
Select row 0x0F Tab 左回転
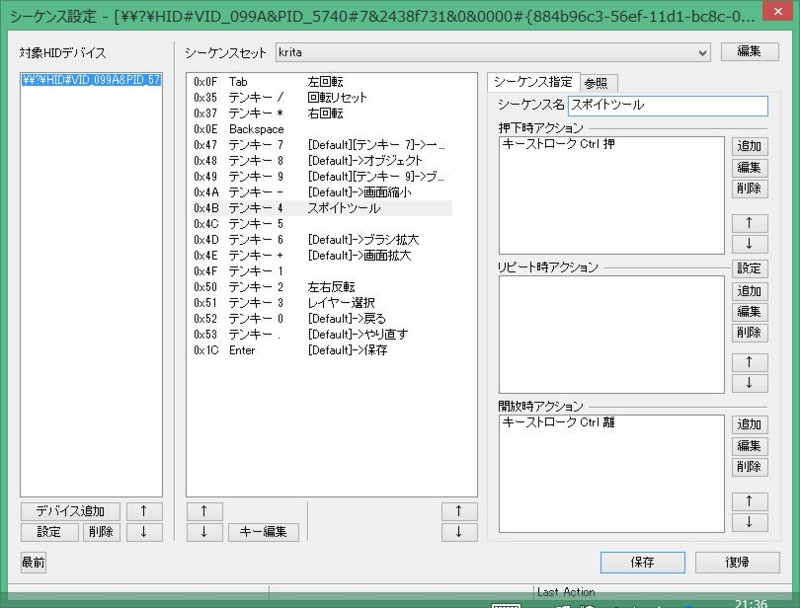click(x=321, y=82)
